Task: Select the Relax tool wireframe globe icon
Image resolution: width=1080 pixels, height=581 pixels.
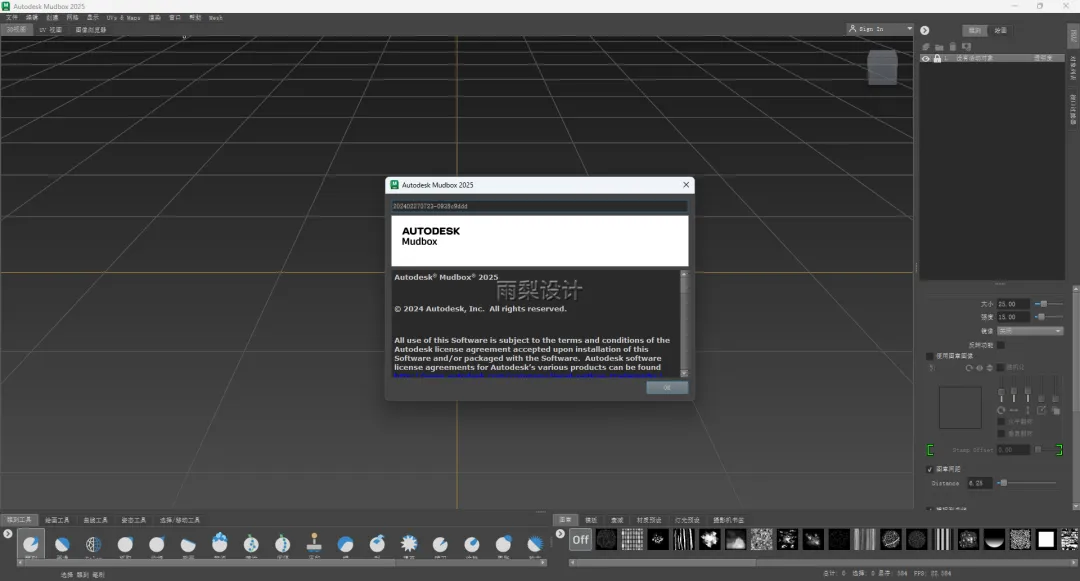Action: pyautogui.click(x=94, y=544)
